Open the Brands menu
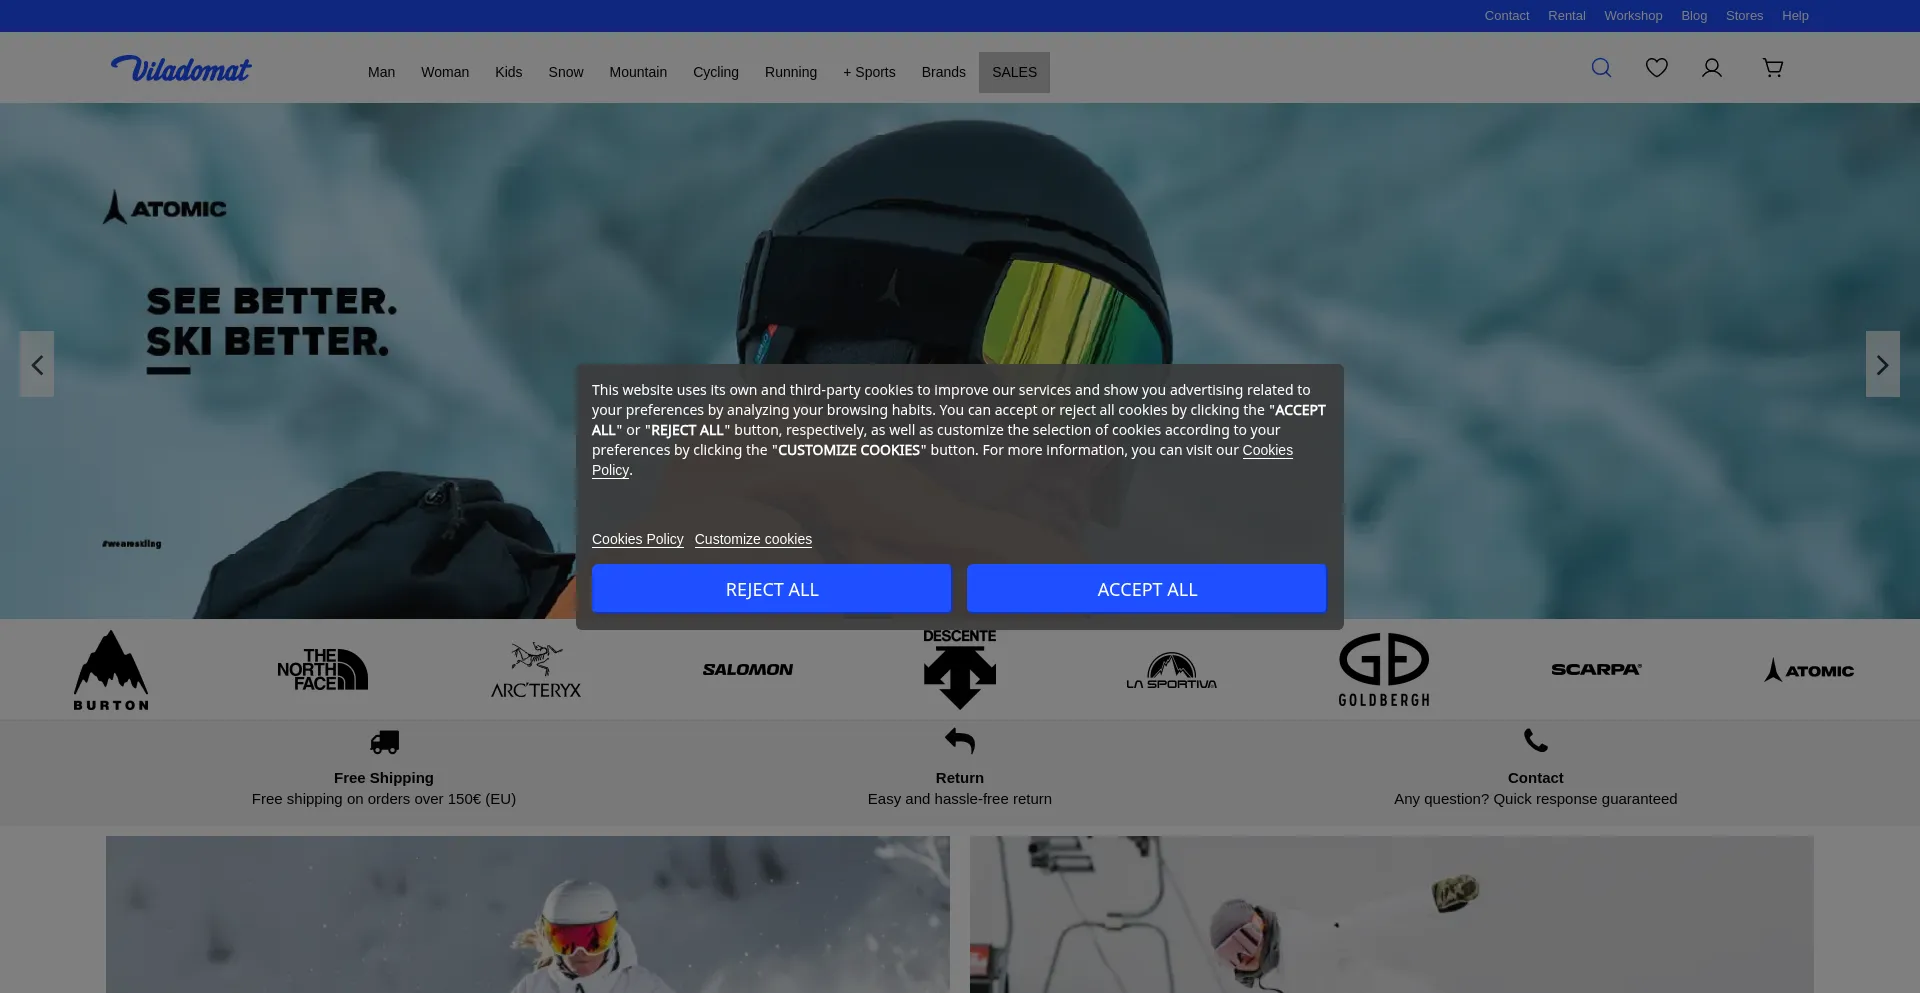Image resolution: width=1920 pixels, height=993 pixels. [944, 72]
